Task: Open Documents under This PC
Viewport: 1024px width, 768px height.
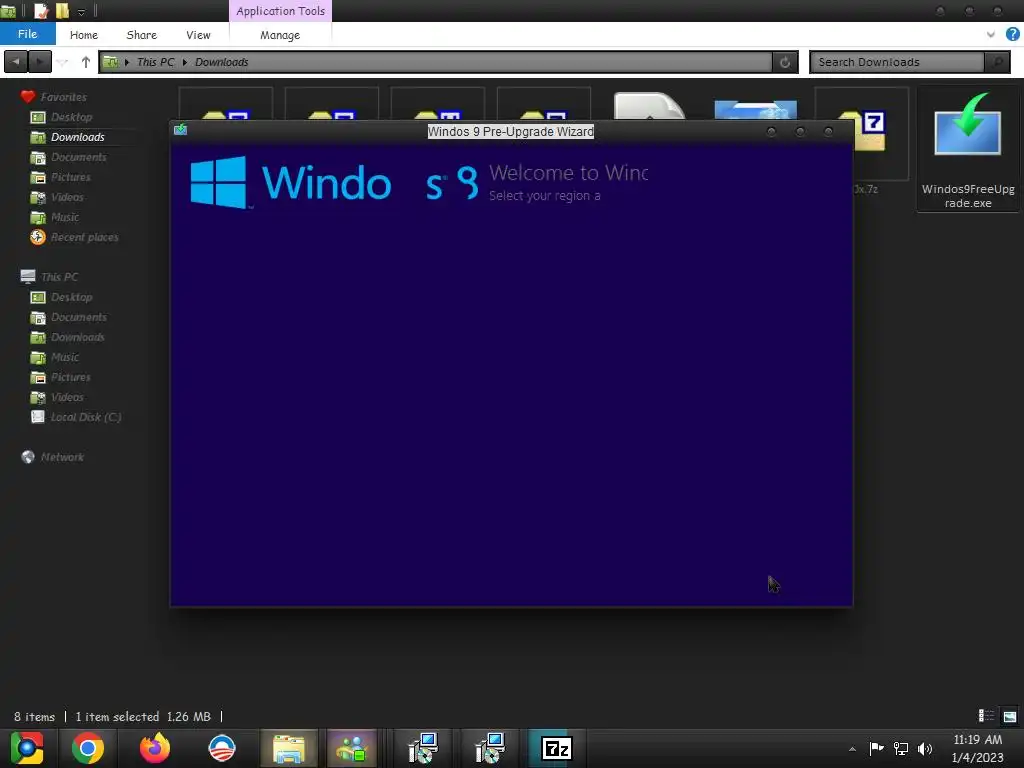Action: click(x=68, y=317)
